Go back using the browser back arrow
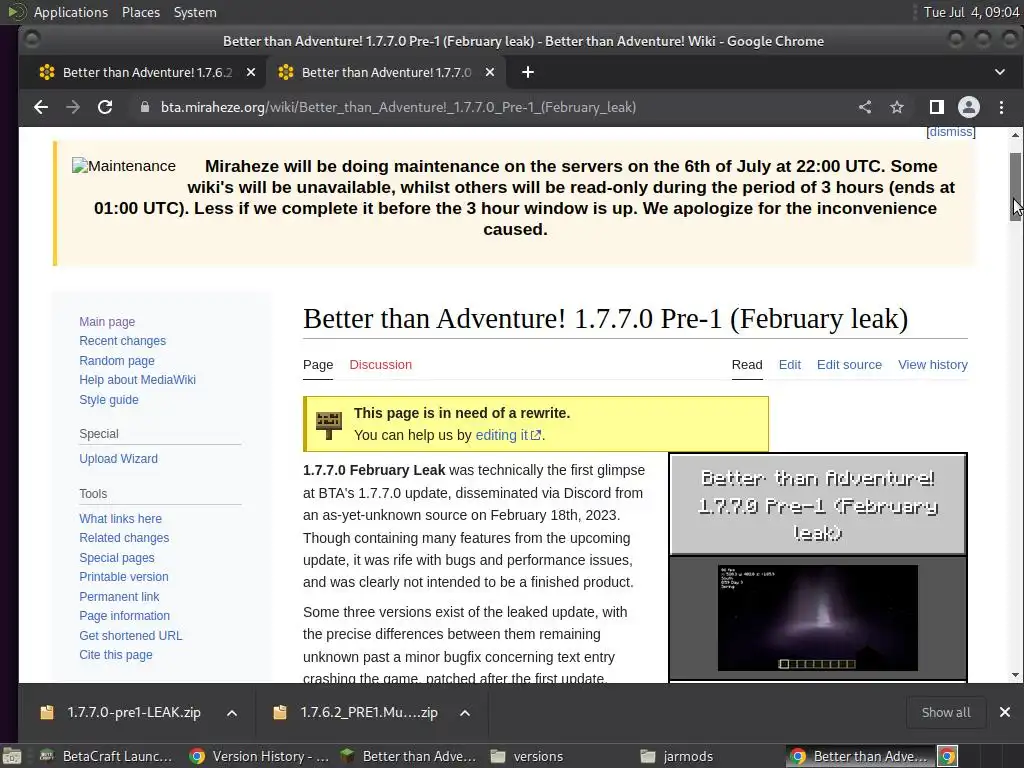1024x768 pixels. click(40, 107)
